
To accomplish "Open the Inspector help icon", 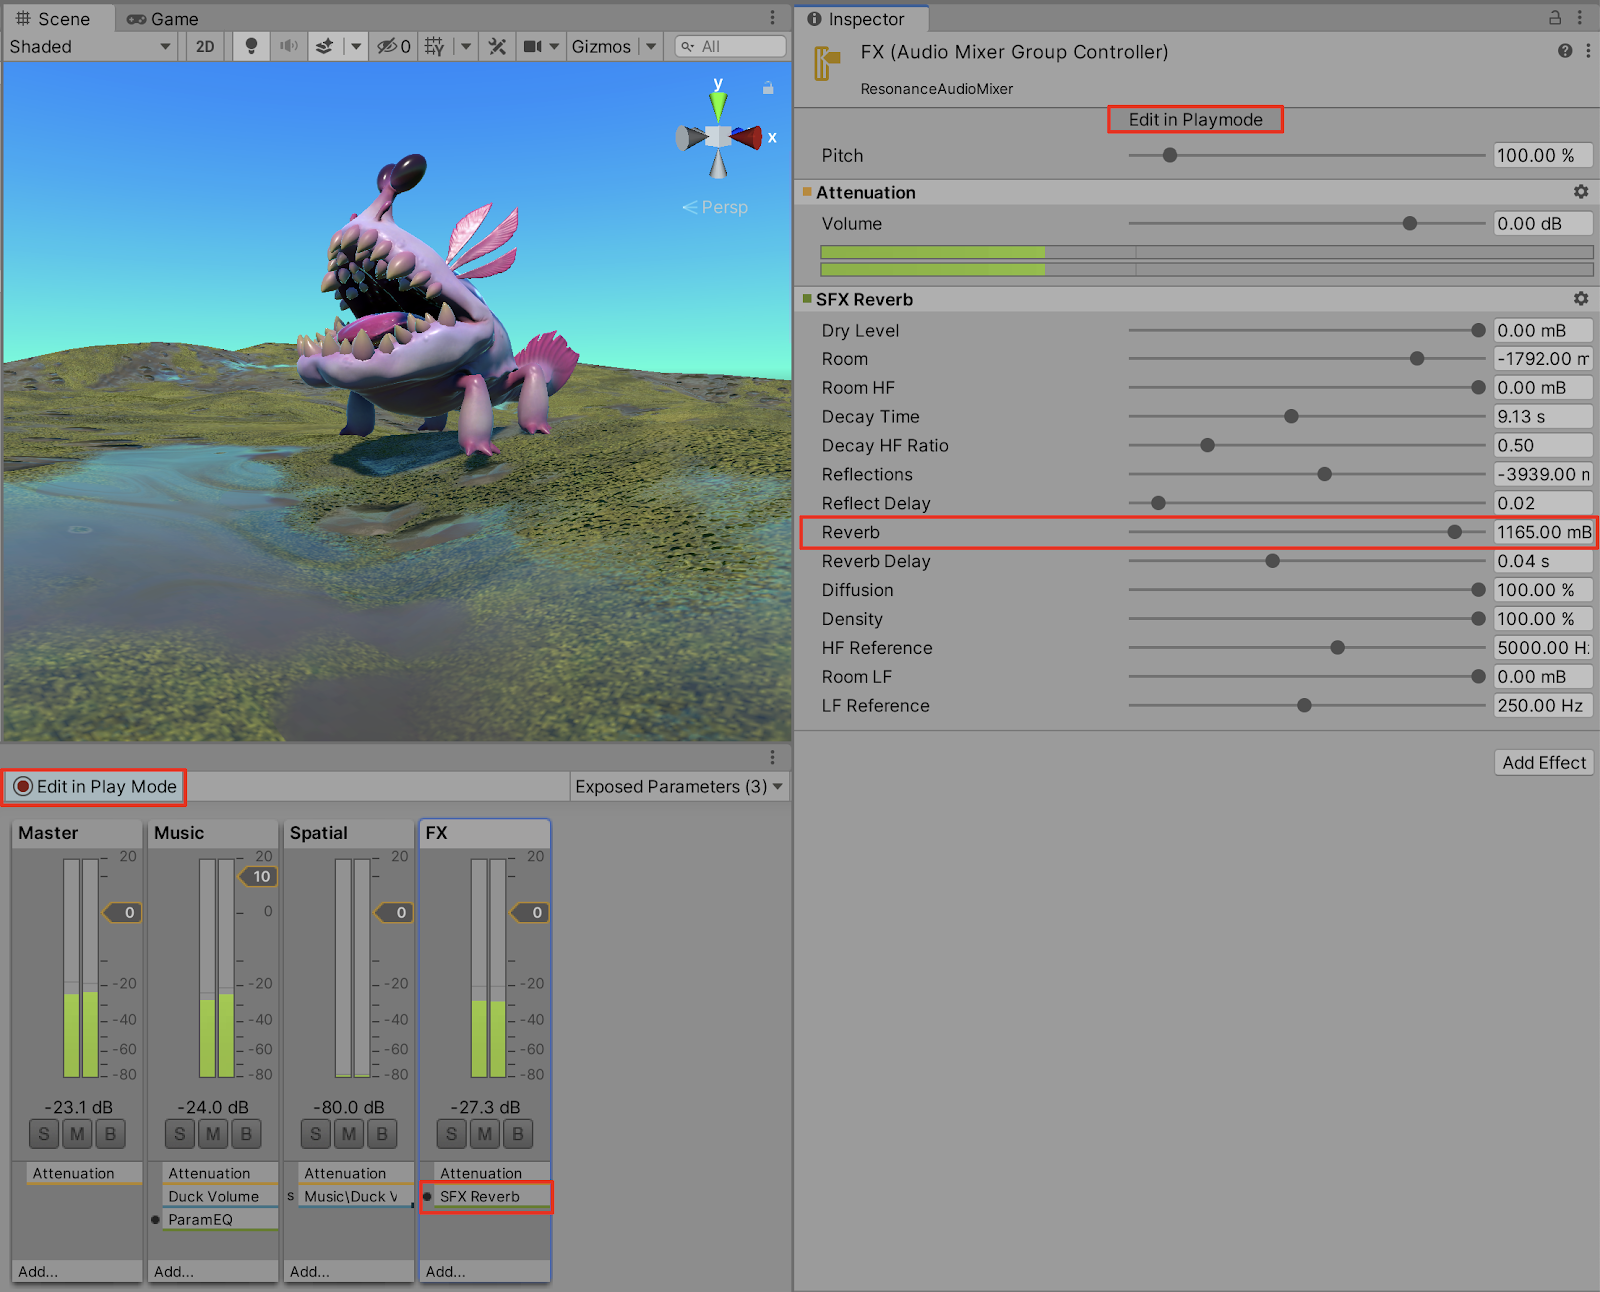I will pyautogui.click(x=1565, y=51).
